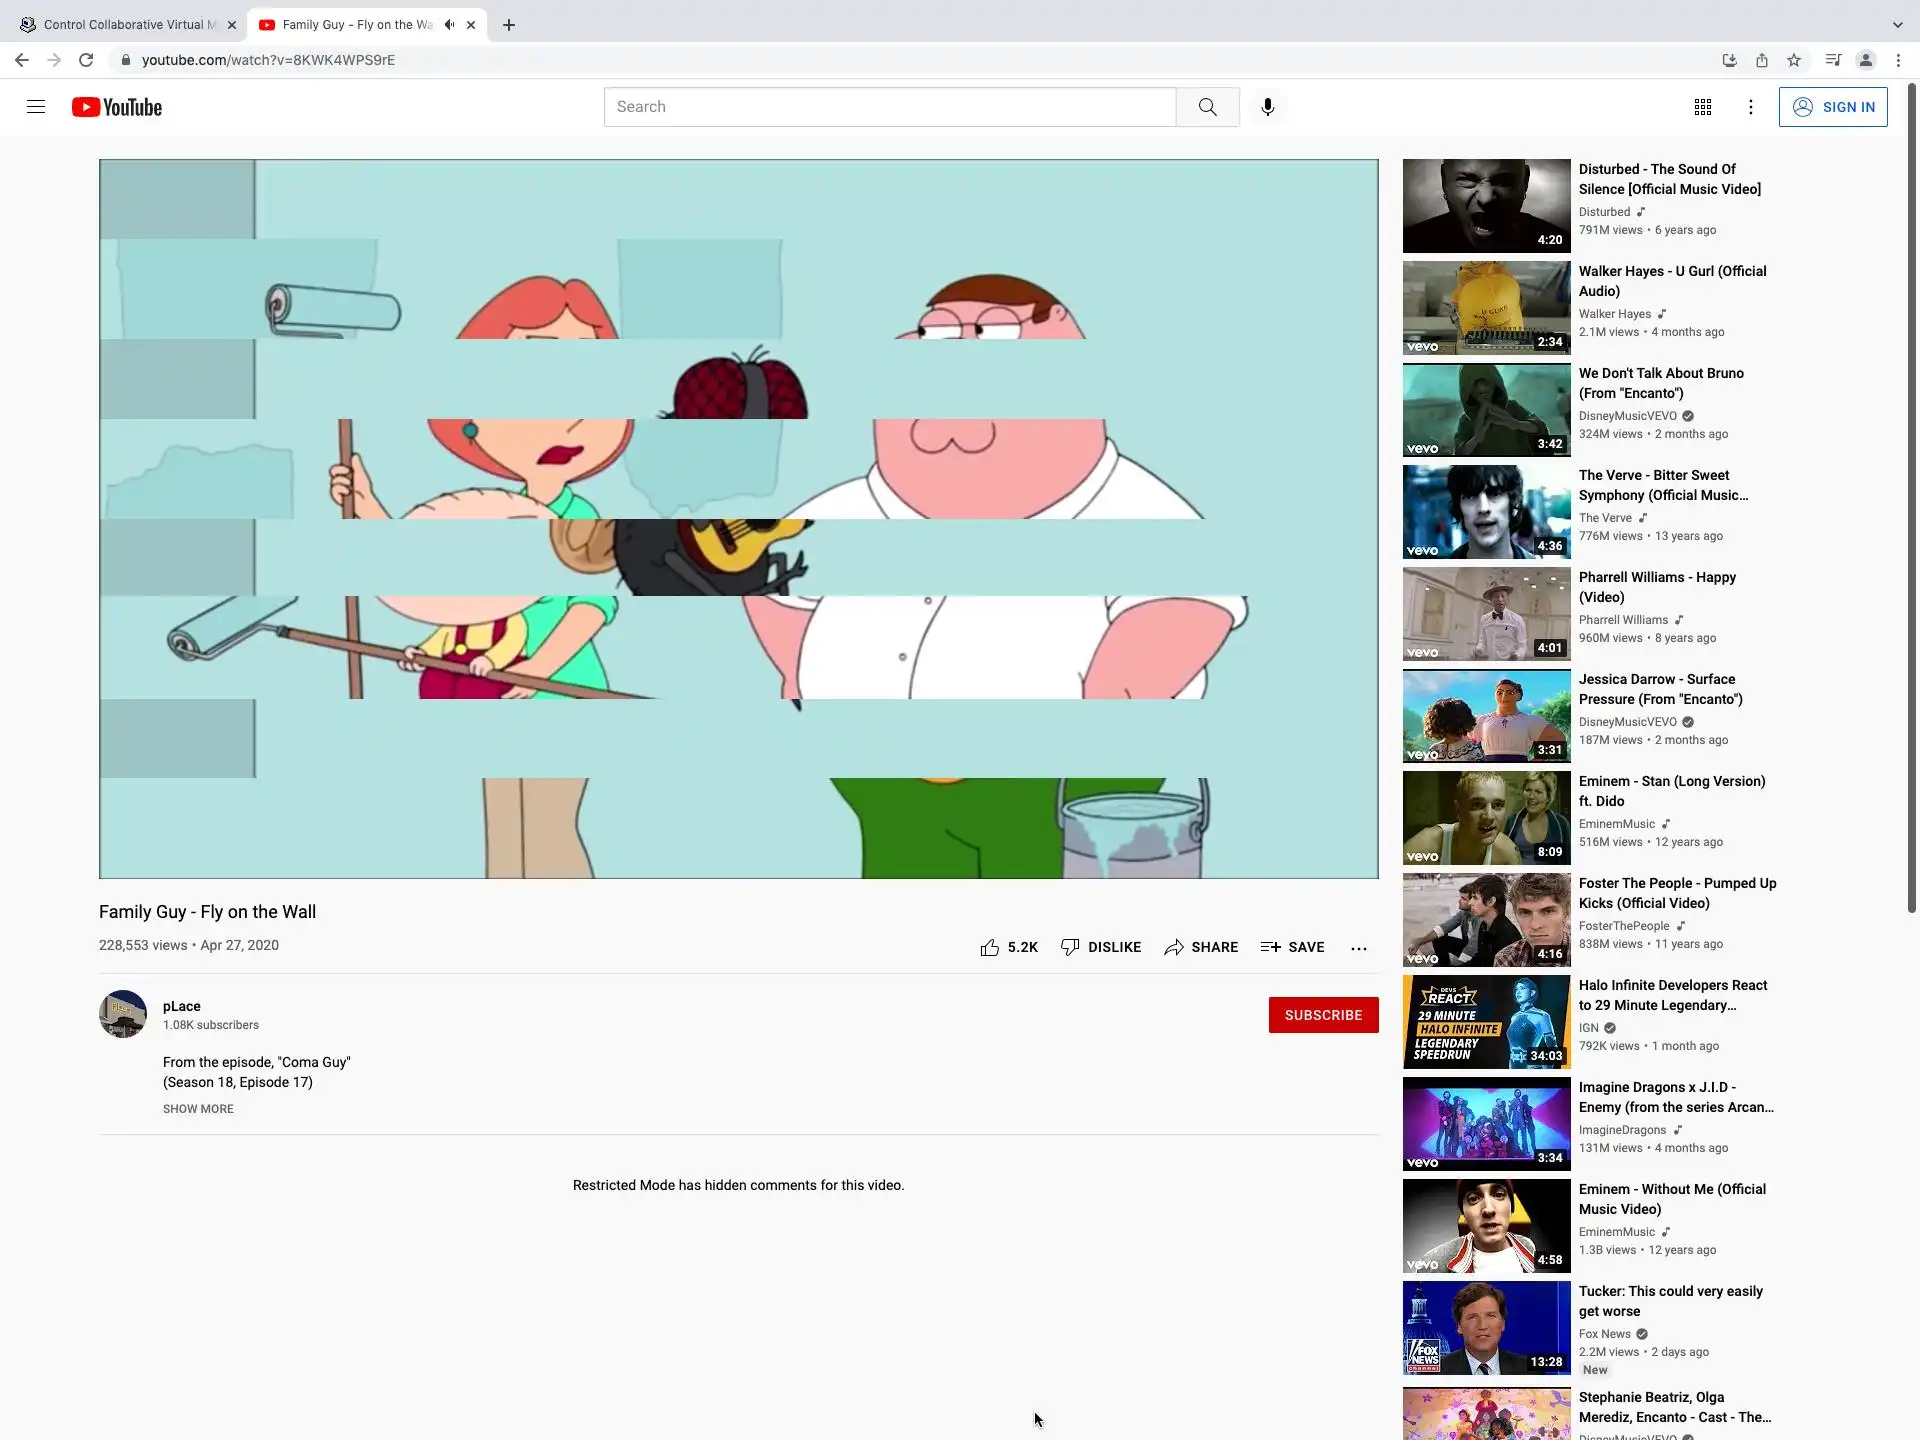Open the YouTube settings three-dot menu
Image resolution: width=1920 pixels, height=1440 pixels.
pyautogui.click(x=1750, y=107)
